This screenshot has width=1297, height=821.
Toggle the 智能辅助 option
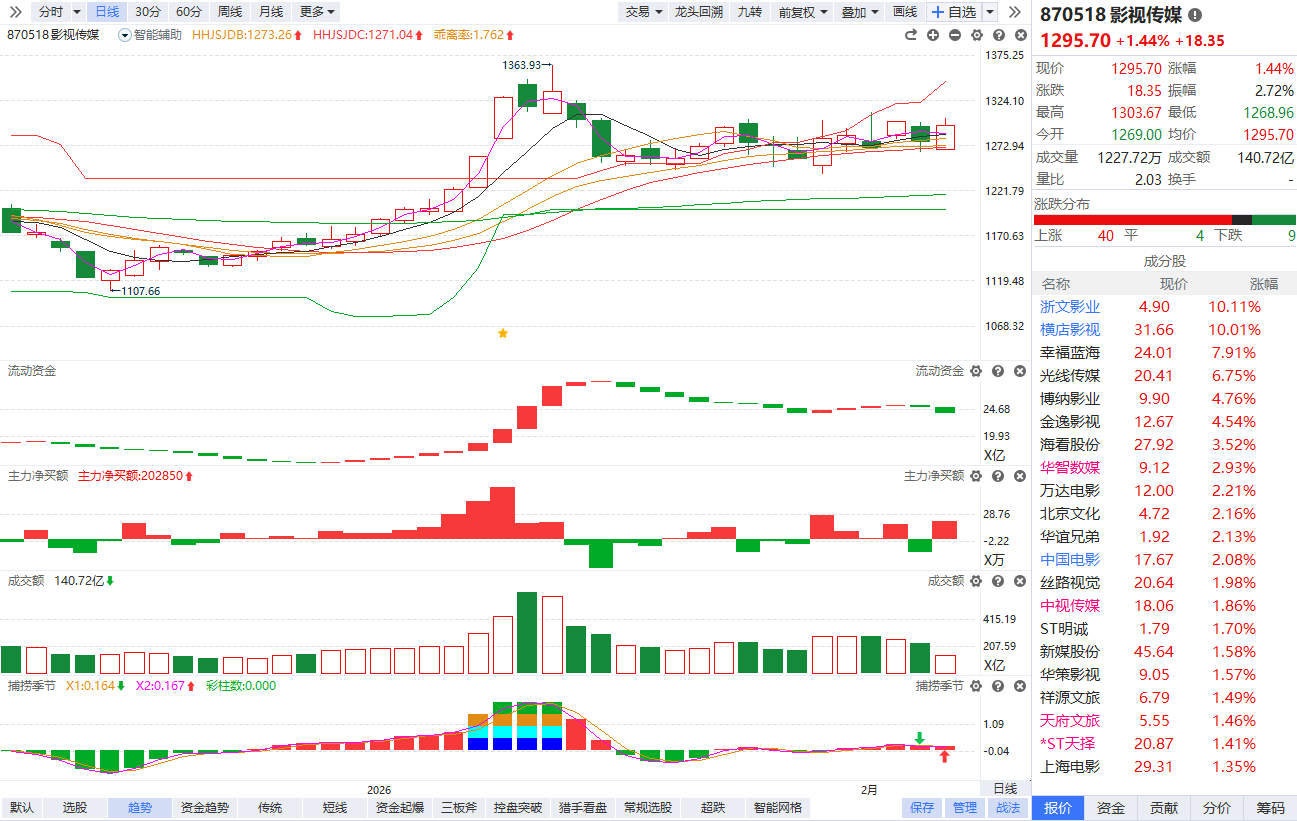tap(151, 35)
